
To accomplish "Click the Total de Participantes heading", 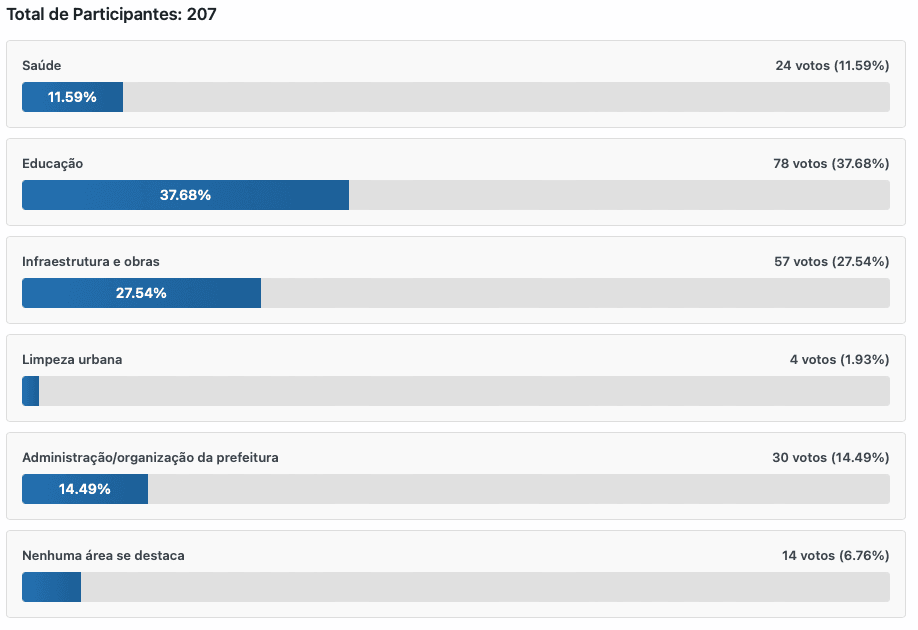I will point(112,14).
